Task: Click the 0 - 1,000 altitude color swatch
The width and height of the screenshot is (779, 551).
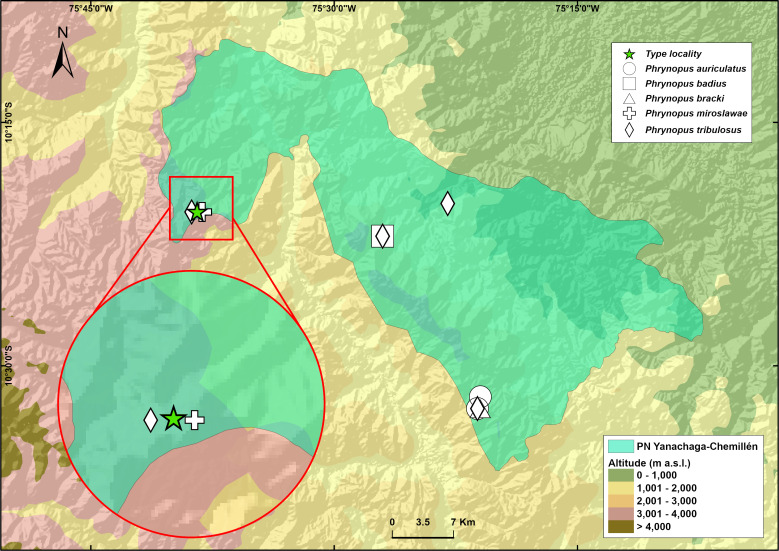Action: [621, 475]
